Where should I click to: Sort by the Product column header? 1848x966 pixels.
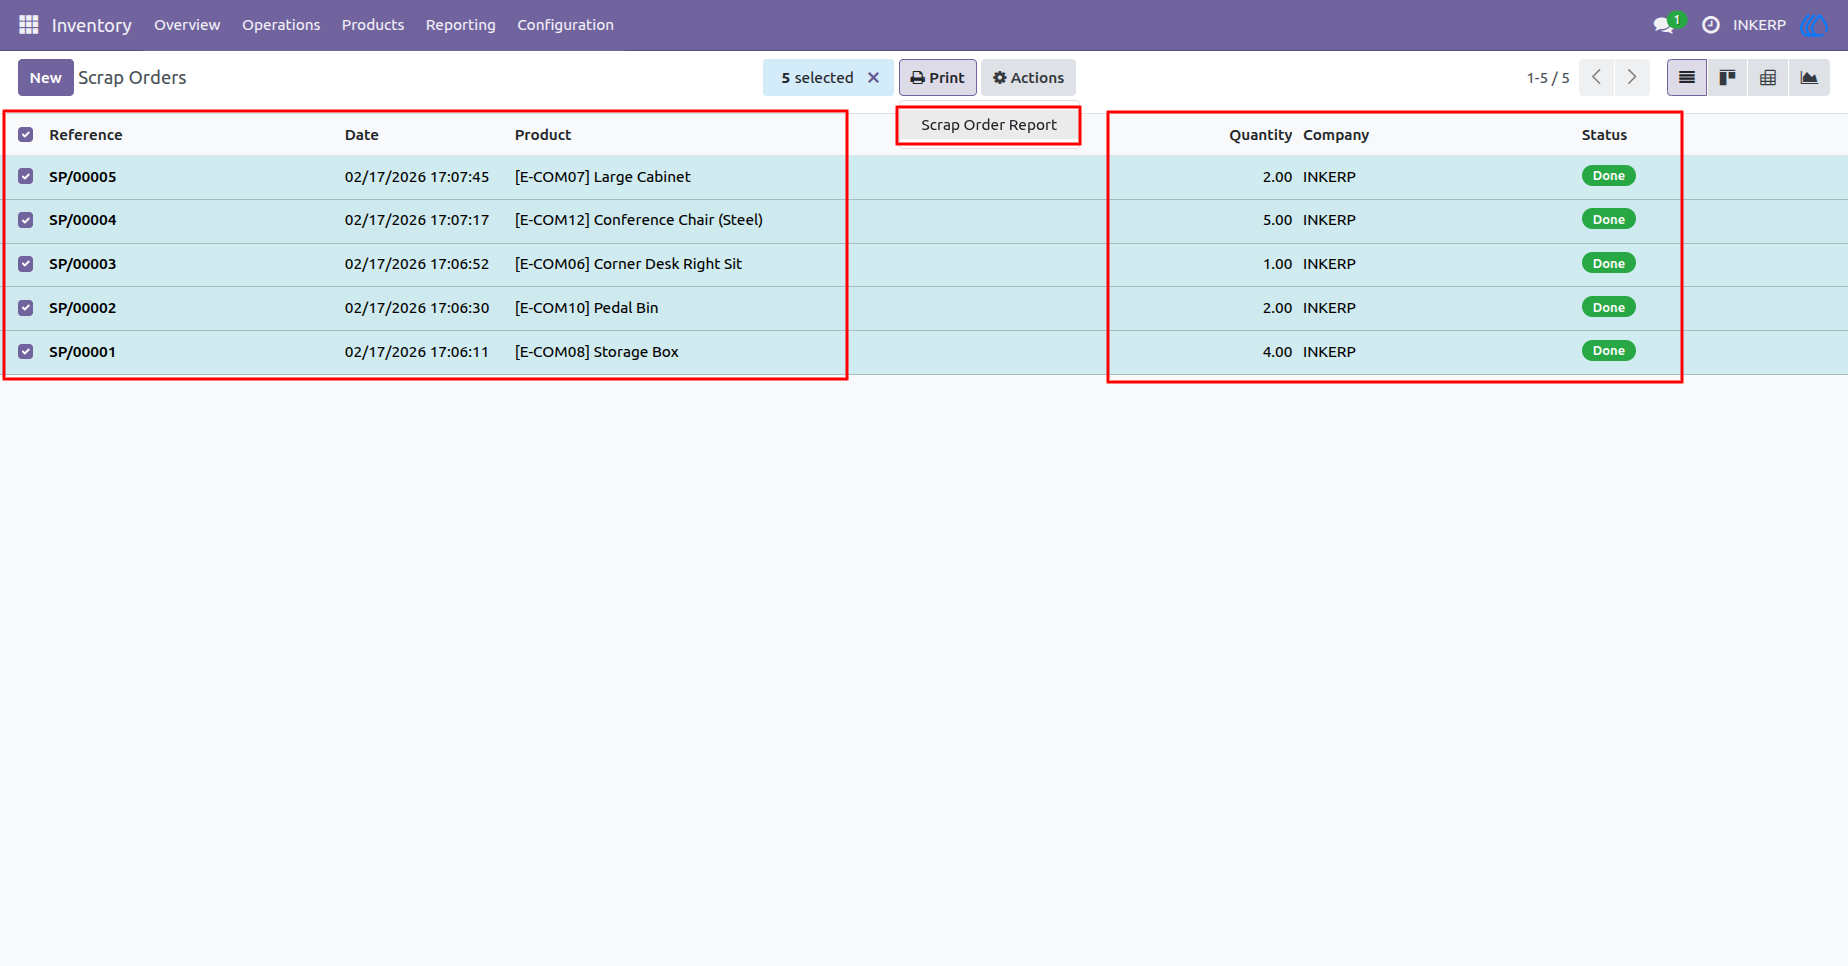point(543,135)
